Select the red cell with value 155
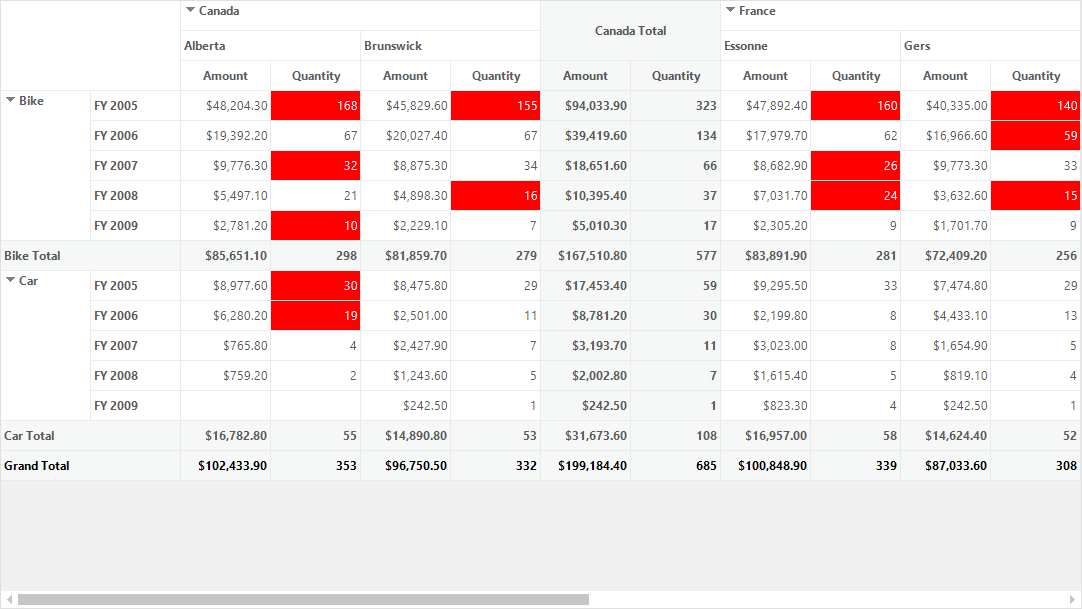 tap(495, 106)
